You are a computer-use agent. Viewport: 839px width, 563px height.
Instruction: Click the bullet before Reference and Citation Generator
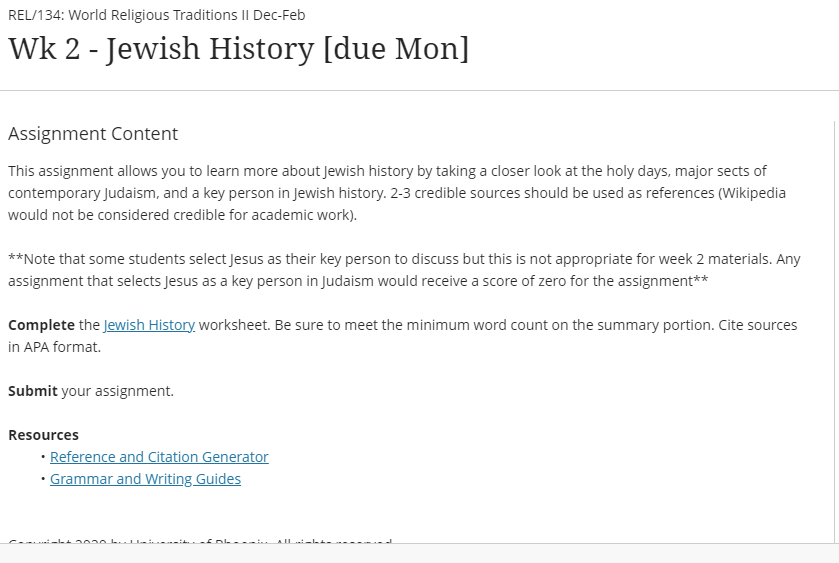click(43, 457)
